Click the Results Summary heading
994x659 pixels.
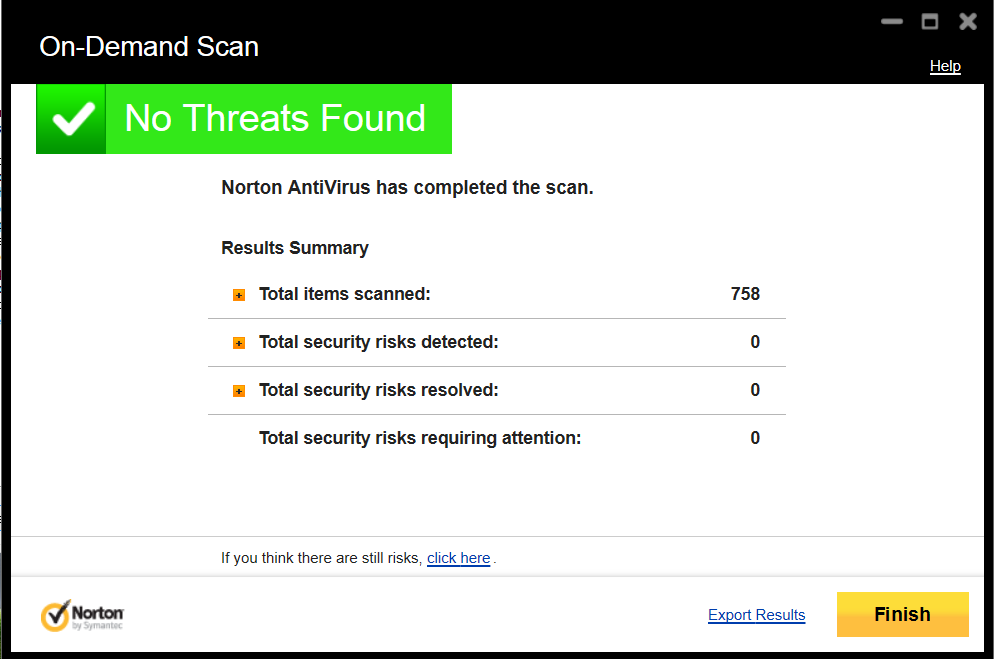pos(295,248)
